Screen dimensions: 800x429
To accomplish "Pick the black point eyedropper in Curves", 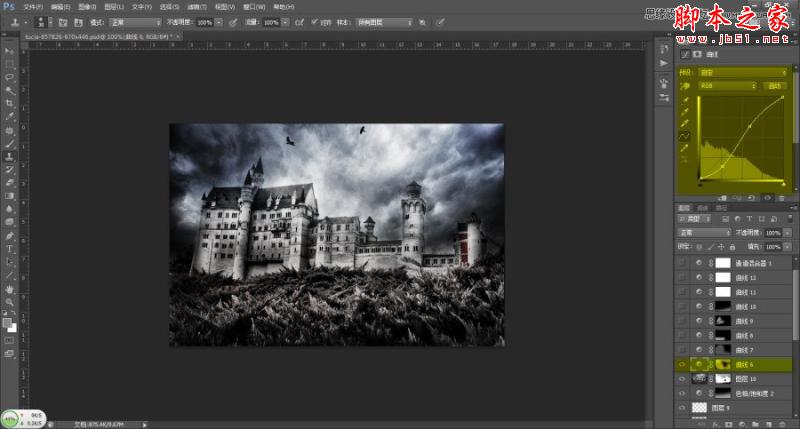I will [685, 99].
